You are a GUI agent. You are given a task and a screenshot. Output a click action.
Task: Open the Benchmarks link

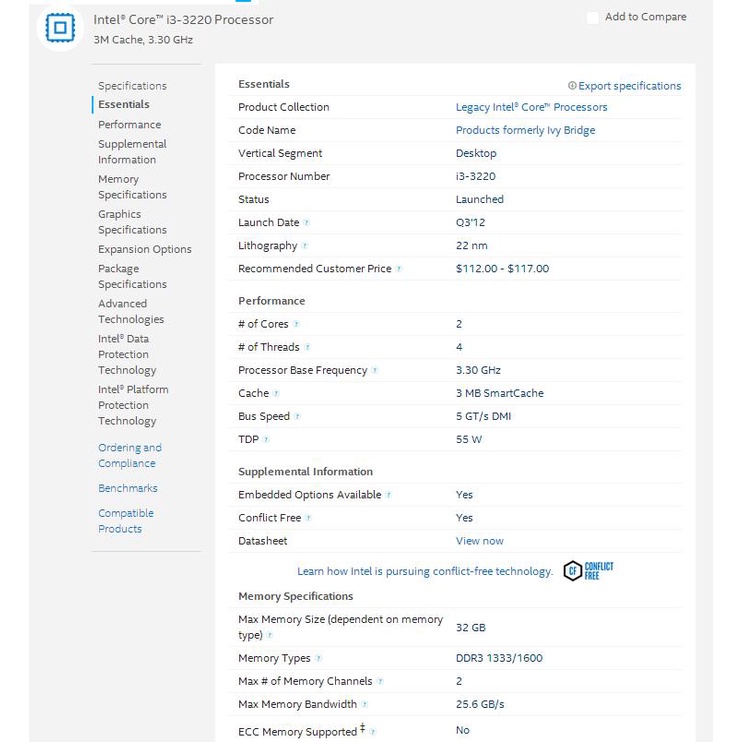point(128,488)
